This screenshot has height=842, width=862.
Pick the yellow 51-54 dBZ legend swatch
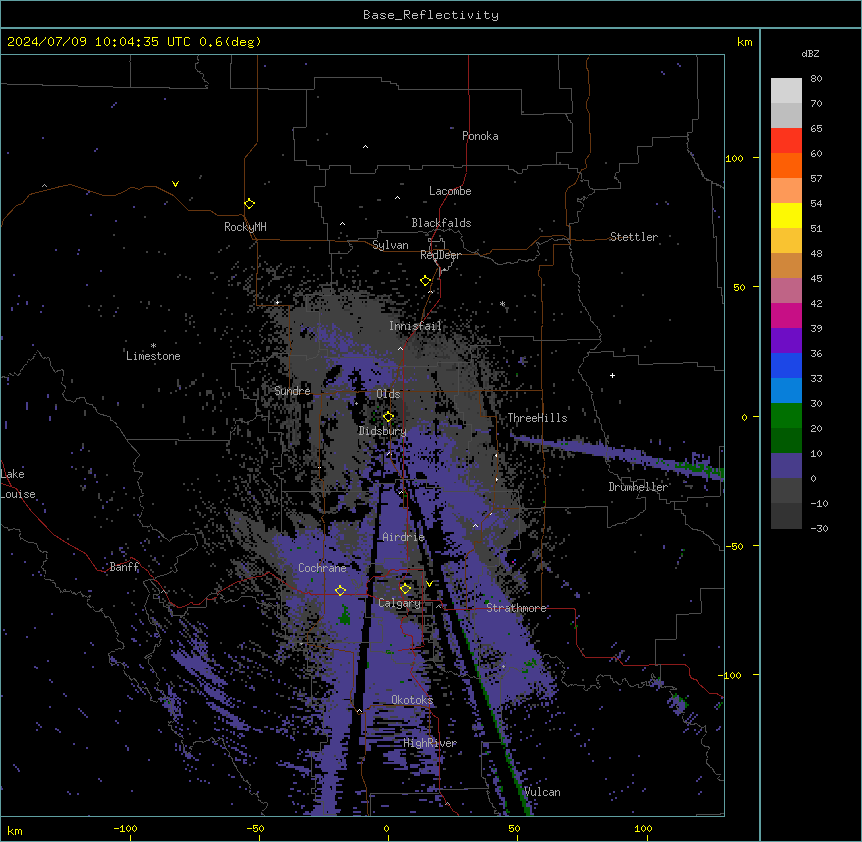tap(786, 215)
